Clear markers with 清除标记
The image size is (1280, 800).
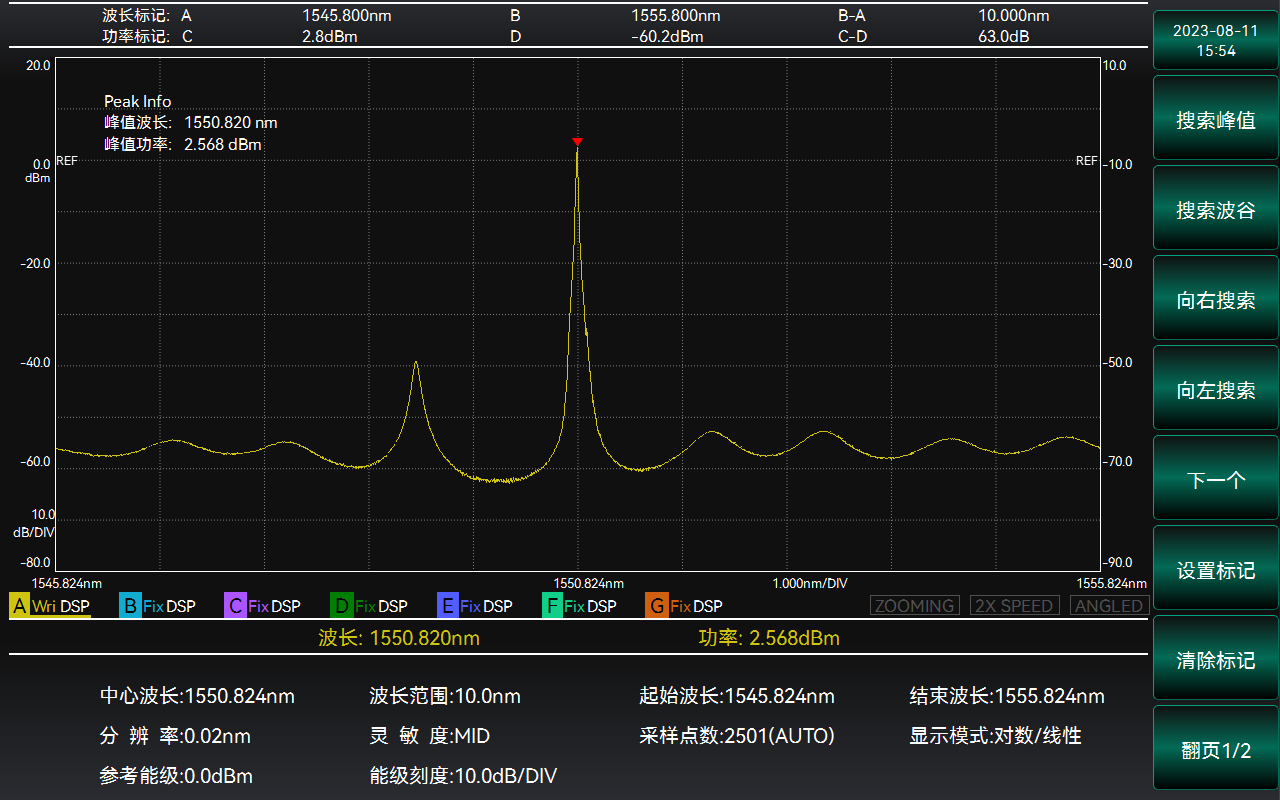(1215, 661)
